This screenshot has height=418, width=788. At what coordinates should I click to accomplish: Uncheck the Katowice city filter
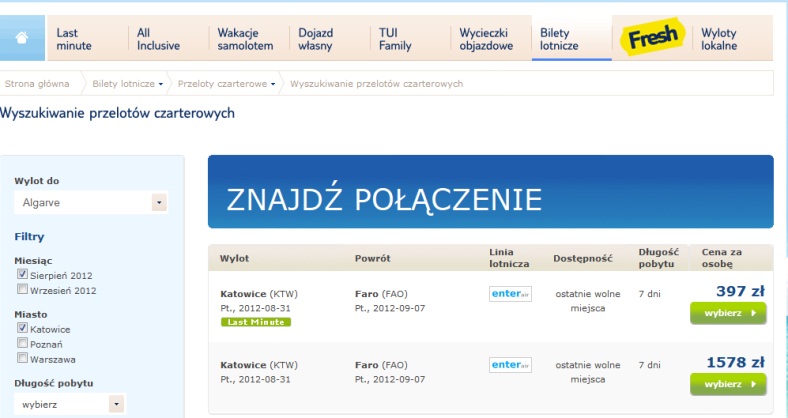click(x=22, y=328)
